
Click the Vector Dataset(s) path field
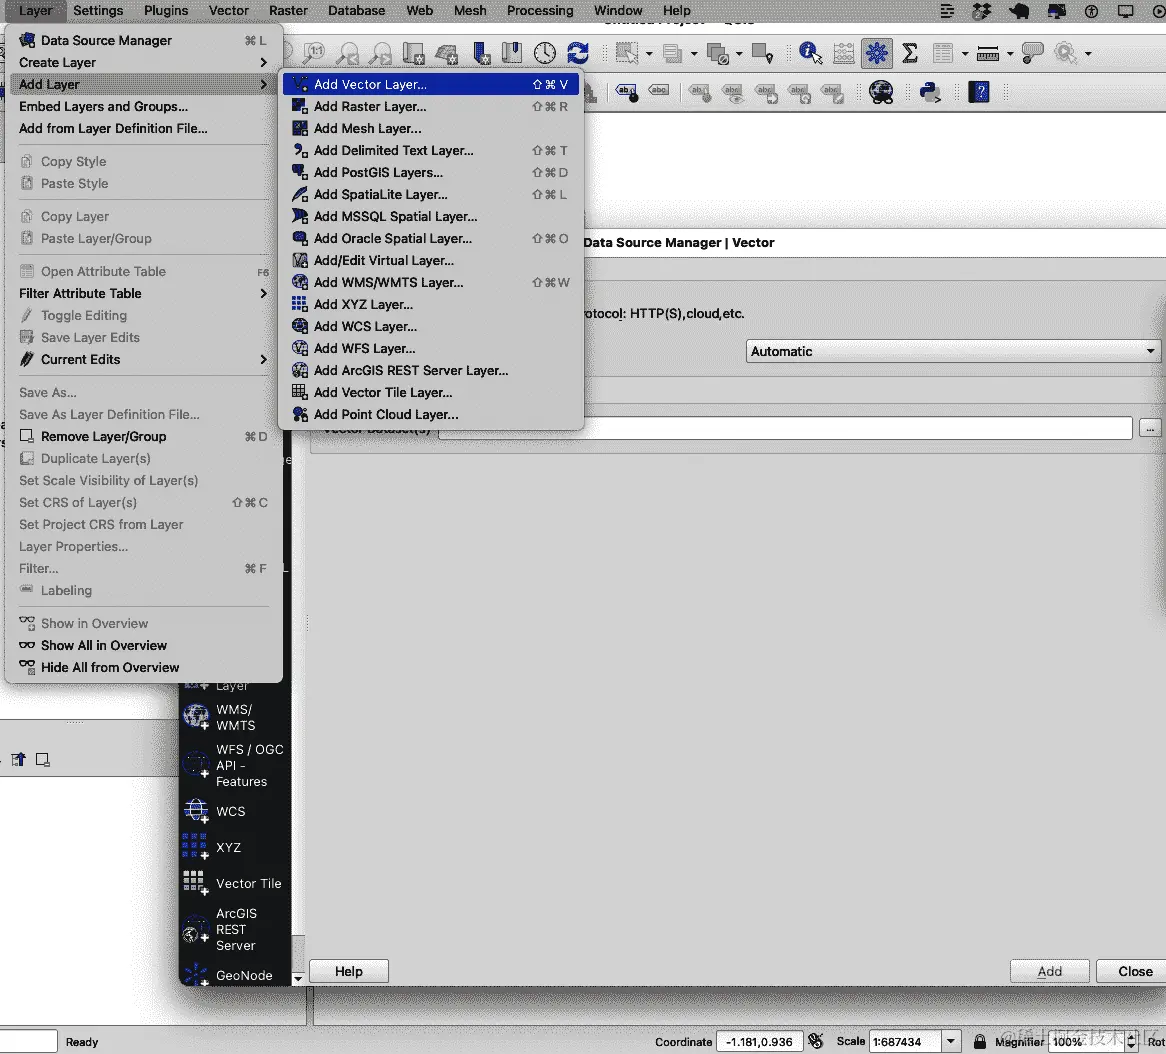pos(785,428)
